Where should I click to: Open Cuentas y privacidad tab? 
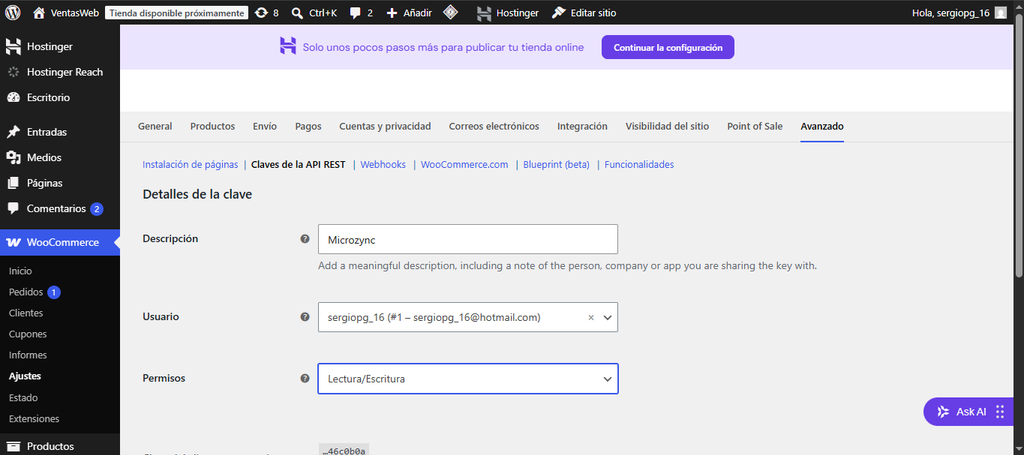(385, 126)
